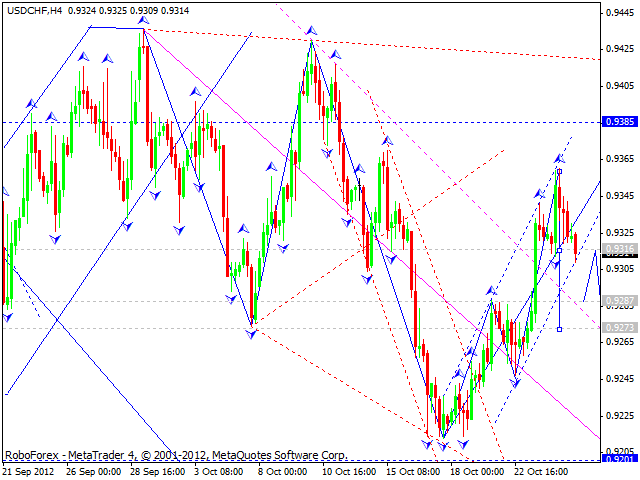Image resolution: width=640 pixels, height=480 pixels.
Task: Click the 0.9445 price axis label
Action: (620, 12)
